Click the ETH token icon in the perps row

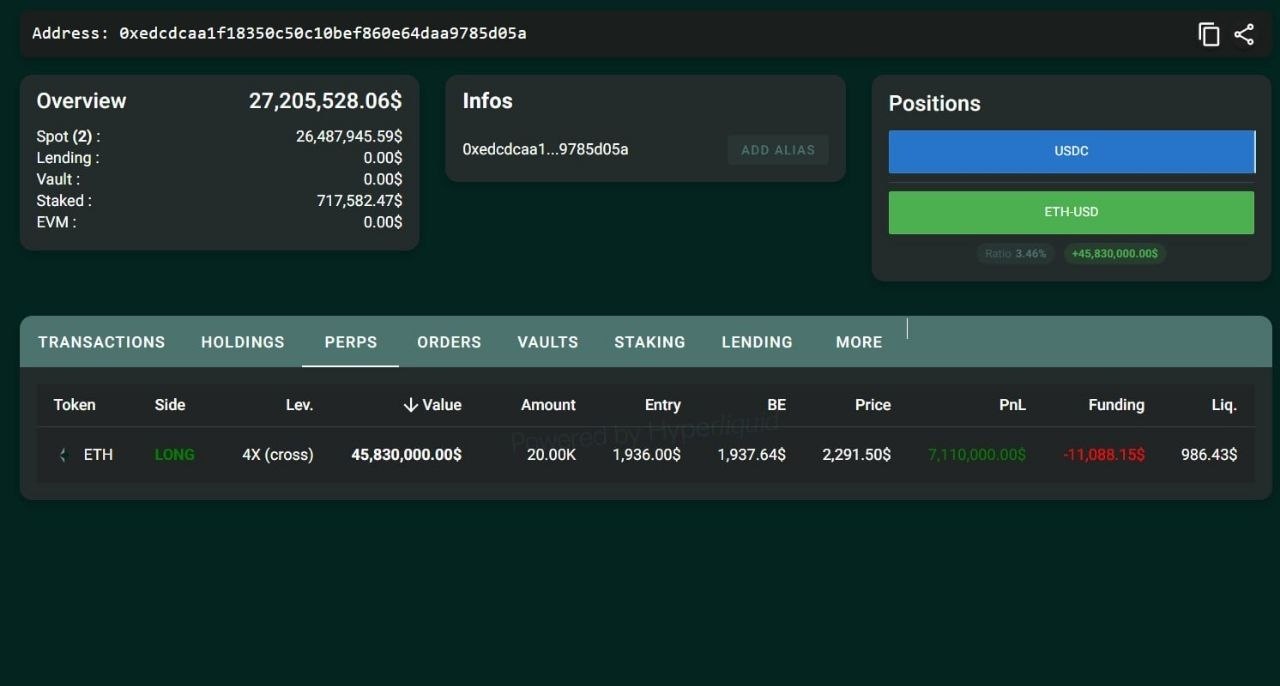click(63, 455)
